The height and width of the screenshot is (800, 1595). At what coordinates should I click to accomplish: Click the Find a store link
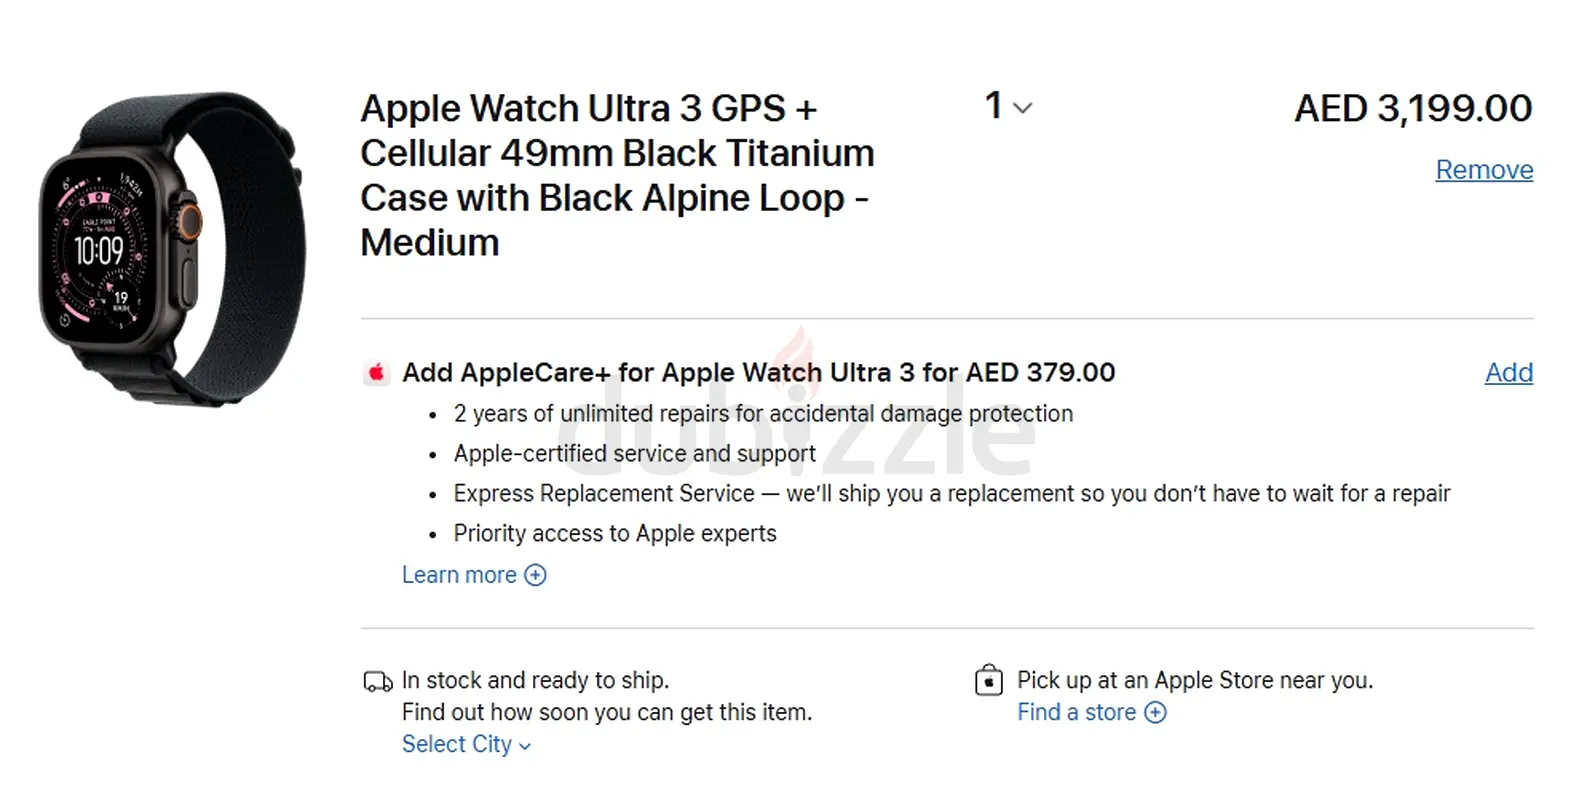[1076, 712]
